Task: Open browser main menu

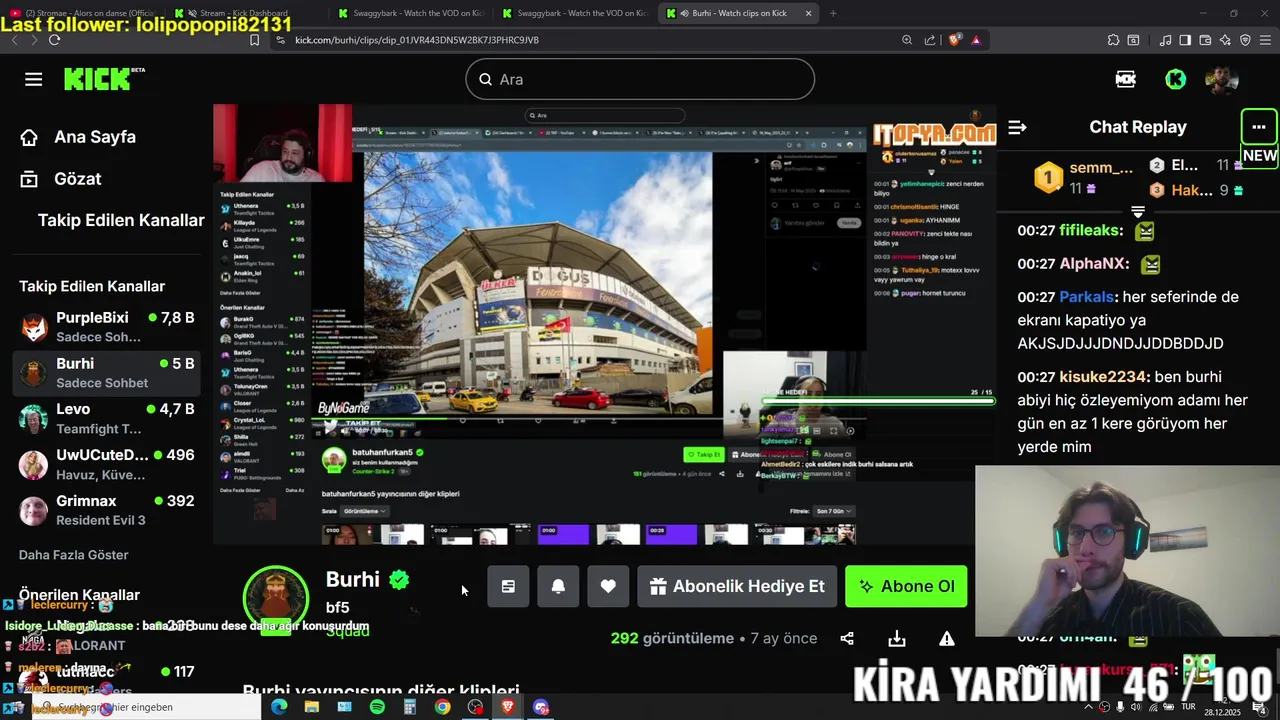Action: pos(1265,40)
